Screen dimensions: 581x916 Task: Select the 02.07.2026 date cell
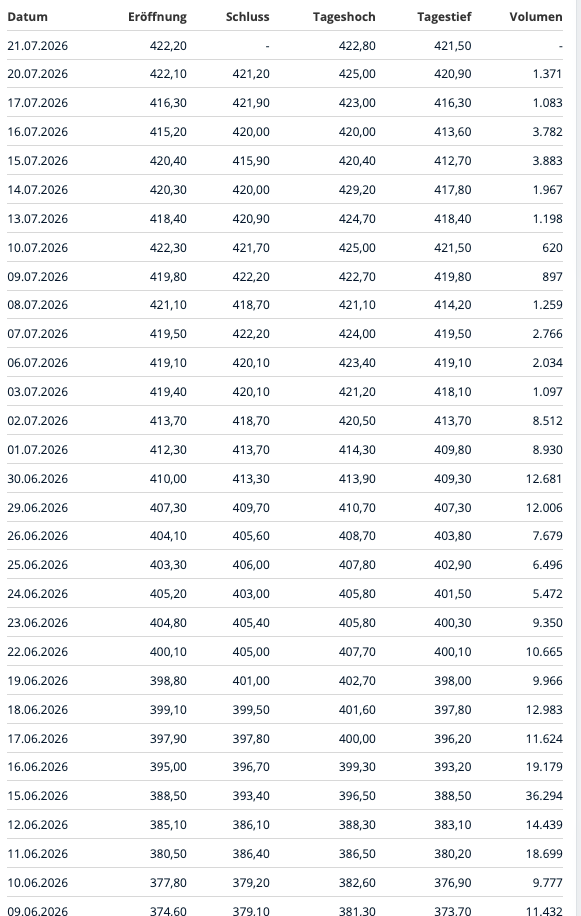point(37,421)
